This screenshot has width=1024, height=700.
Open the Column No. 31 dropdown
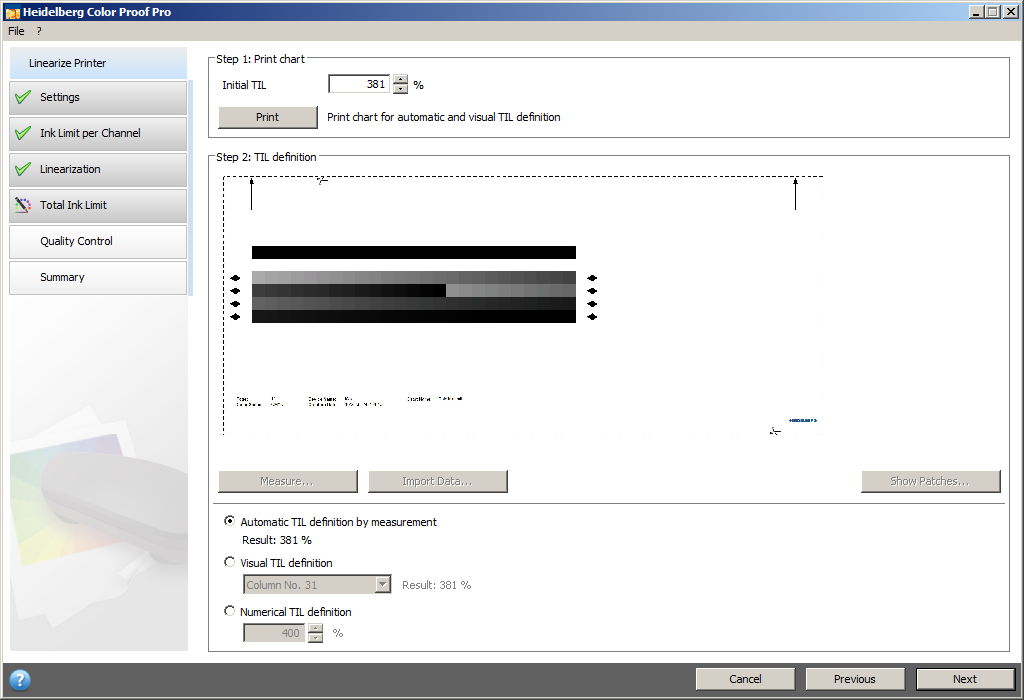coord(317,584)
